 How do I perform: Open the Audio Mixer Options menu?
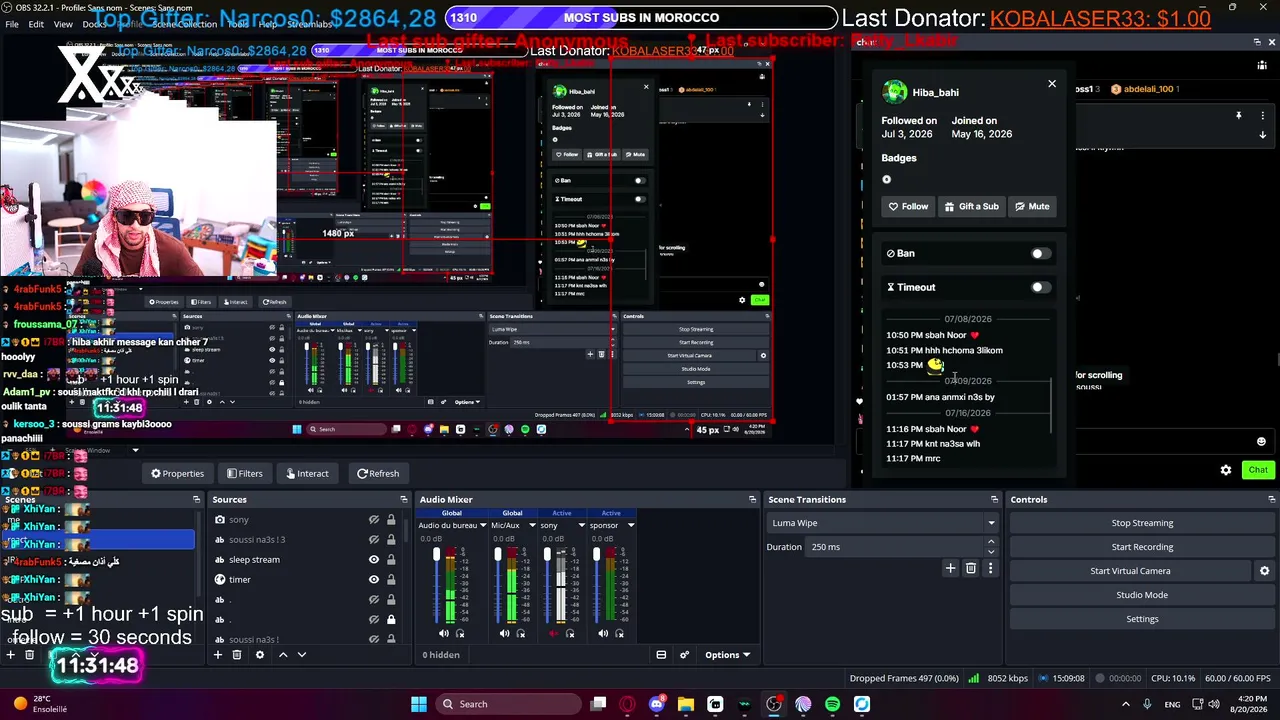(727, 655)
